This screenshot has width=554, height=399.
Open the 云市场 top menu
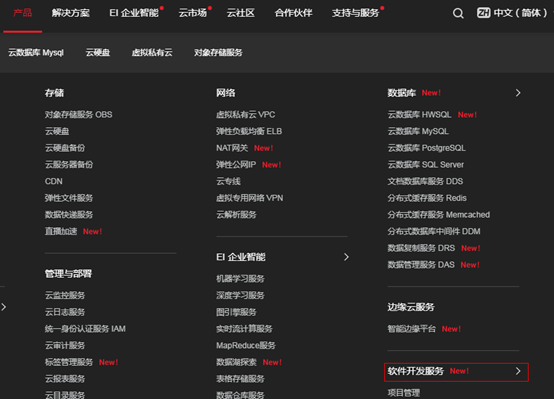pyautogui.click(x=193, y=13)
